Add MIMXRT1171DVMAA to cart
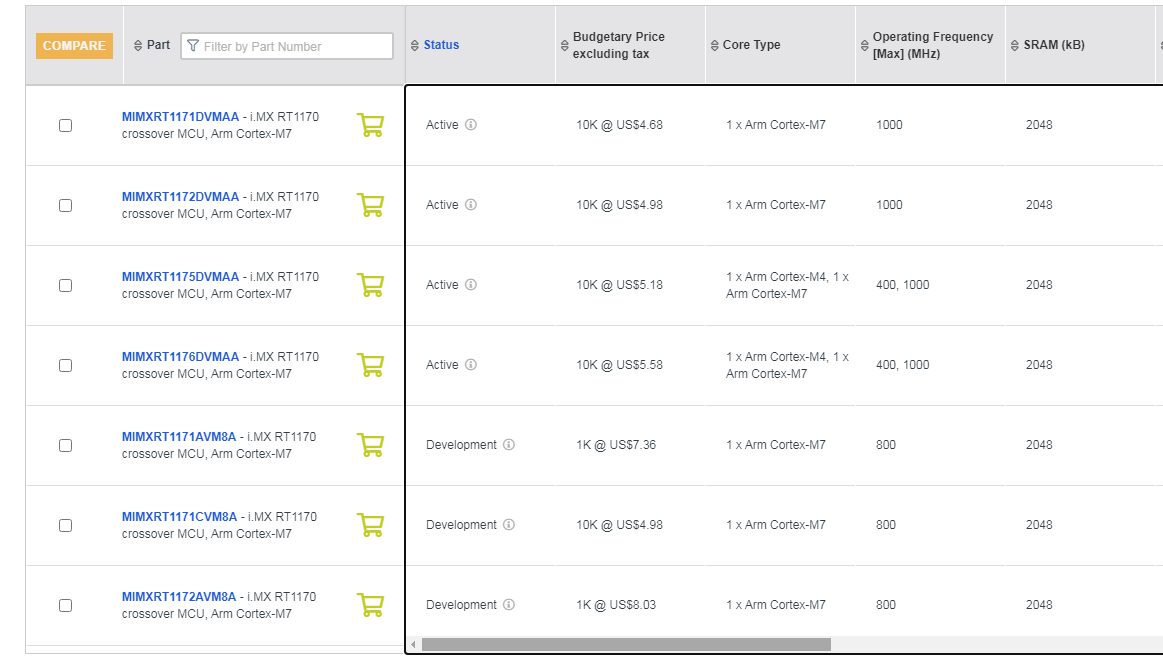This screenshot has width=1163, height=670. 370,125
